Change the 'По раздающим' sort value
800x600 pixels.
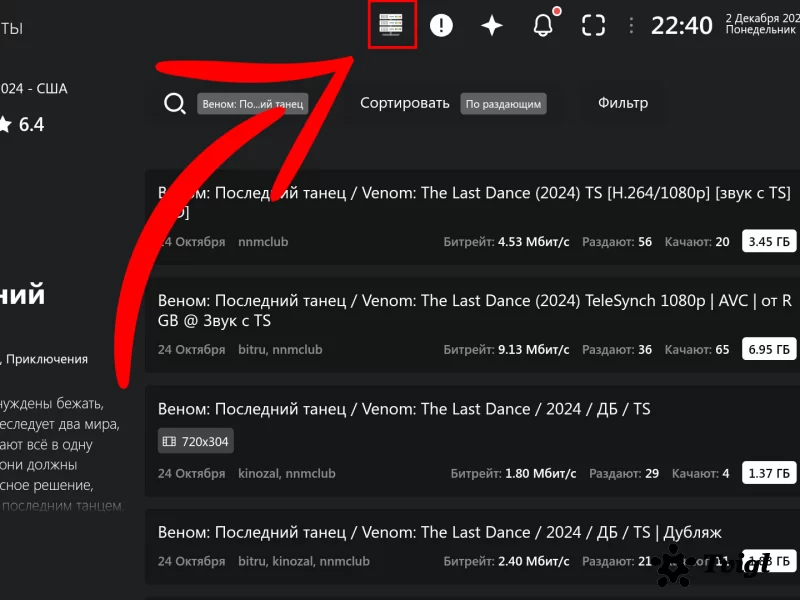503,104
